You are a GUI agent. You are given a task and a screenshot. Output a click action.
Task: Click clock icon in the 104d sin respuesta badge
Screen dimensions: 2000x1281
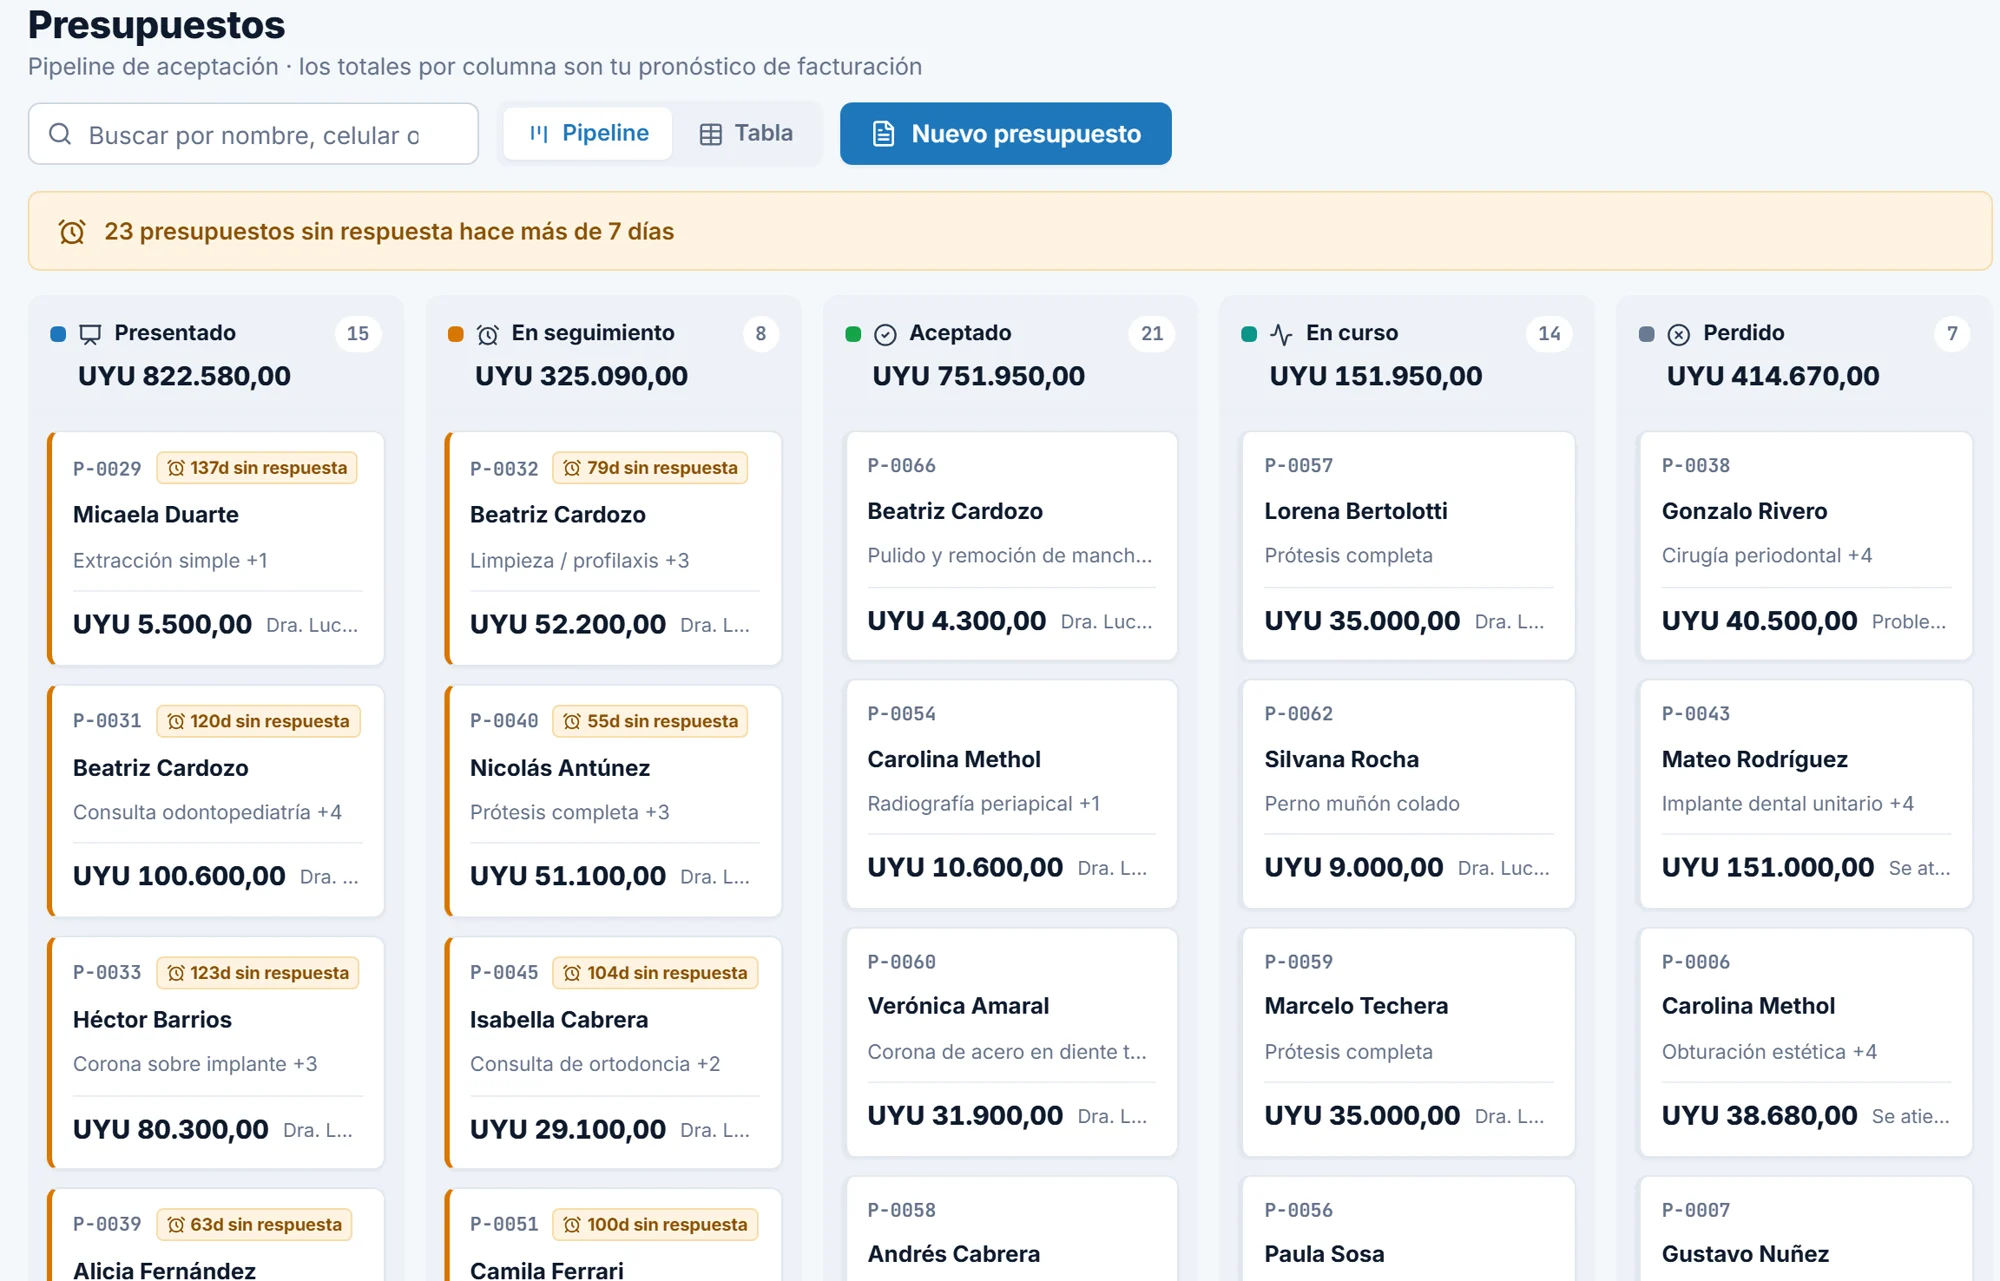click(572, 973)
